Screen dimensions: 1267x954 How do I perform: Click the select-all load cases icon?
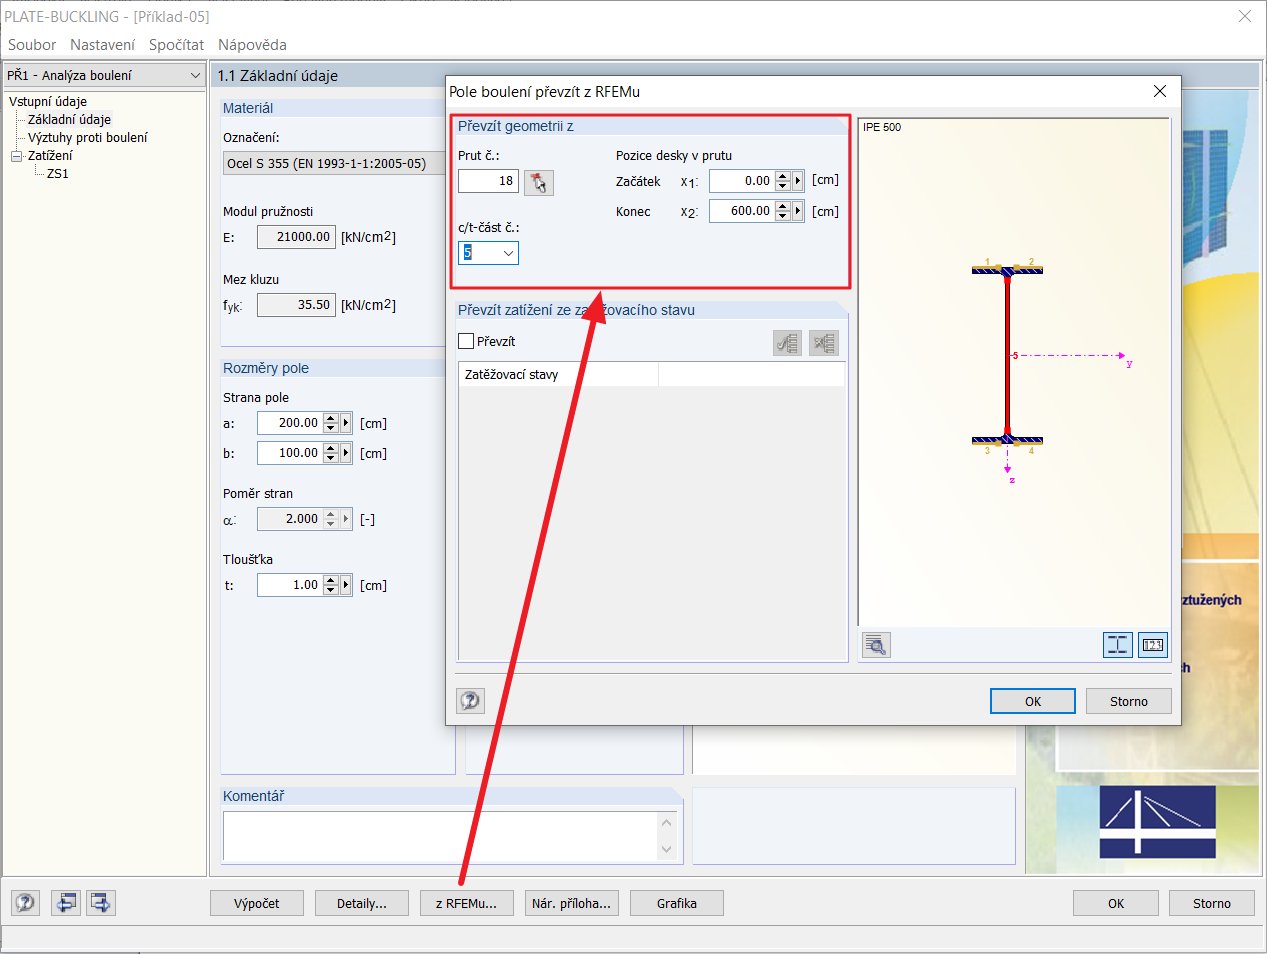coord(788,343)
